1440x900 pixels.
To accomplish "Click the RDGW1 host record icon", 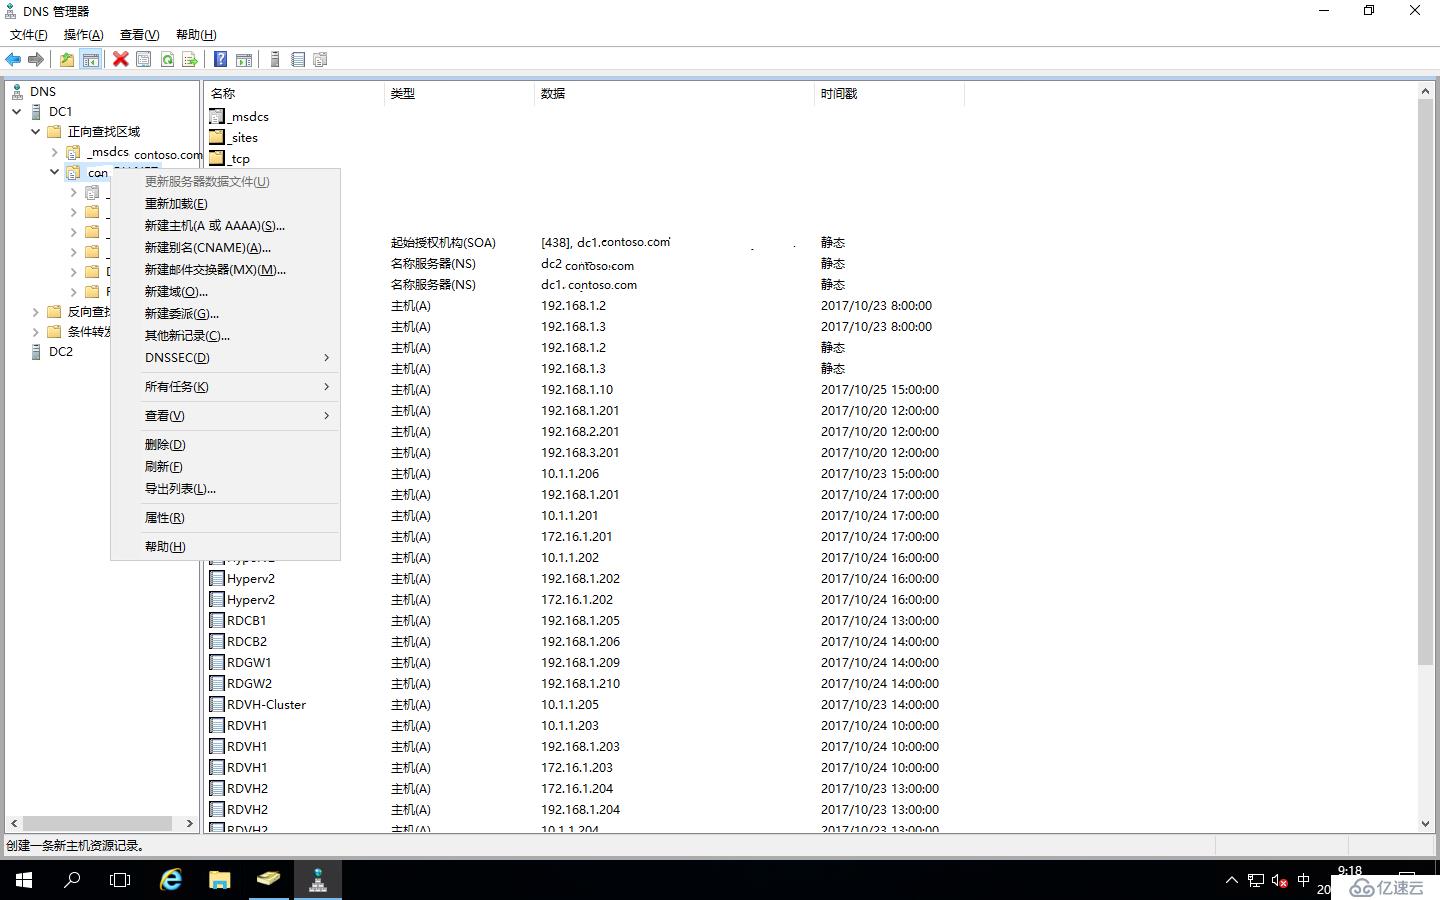I will pyautogui.click(x=217, y=662).
